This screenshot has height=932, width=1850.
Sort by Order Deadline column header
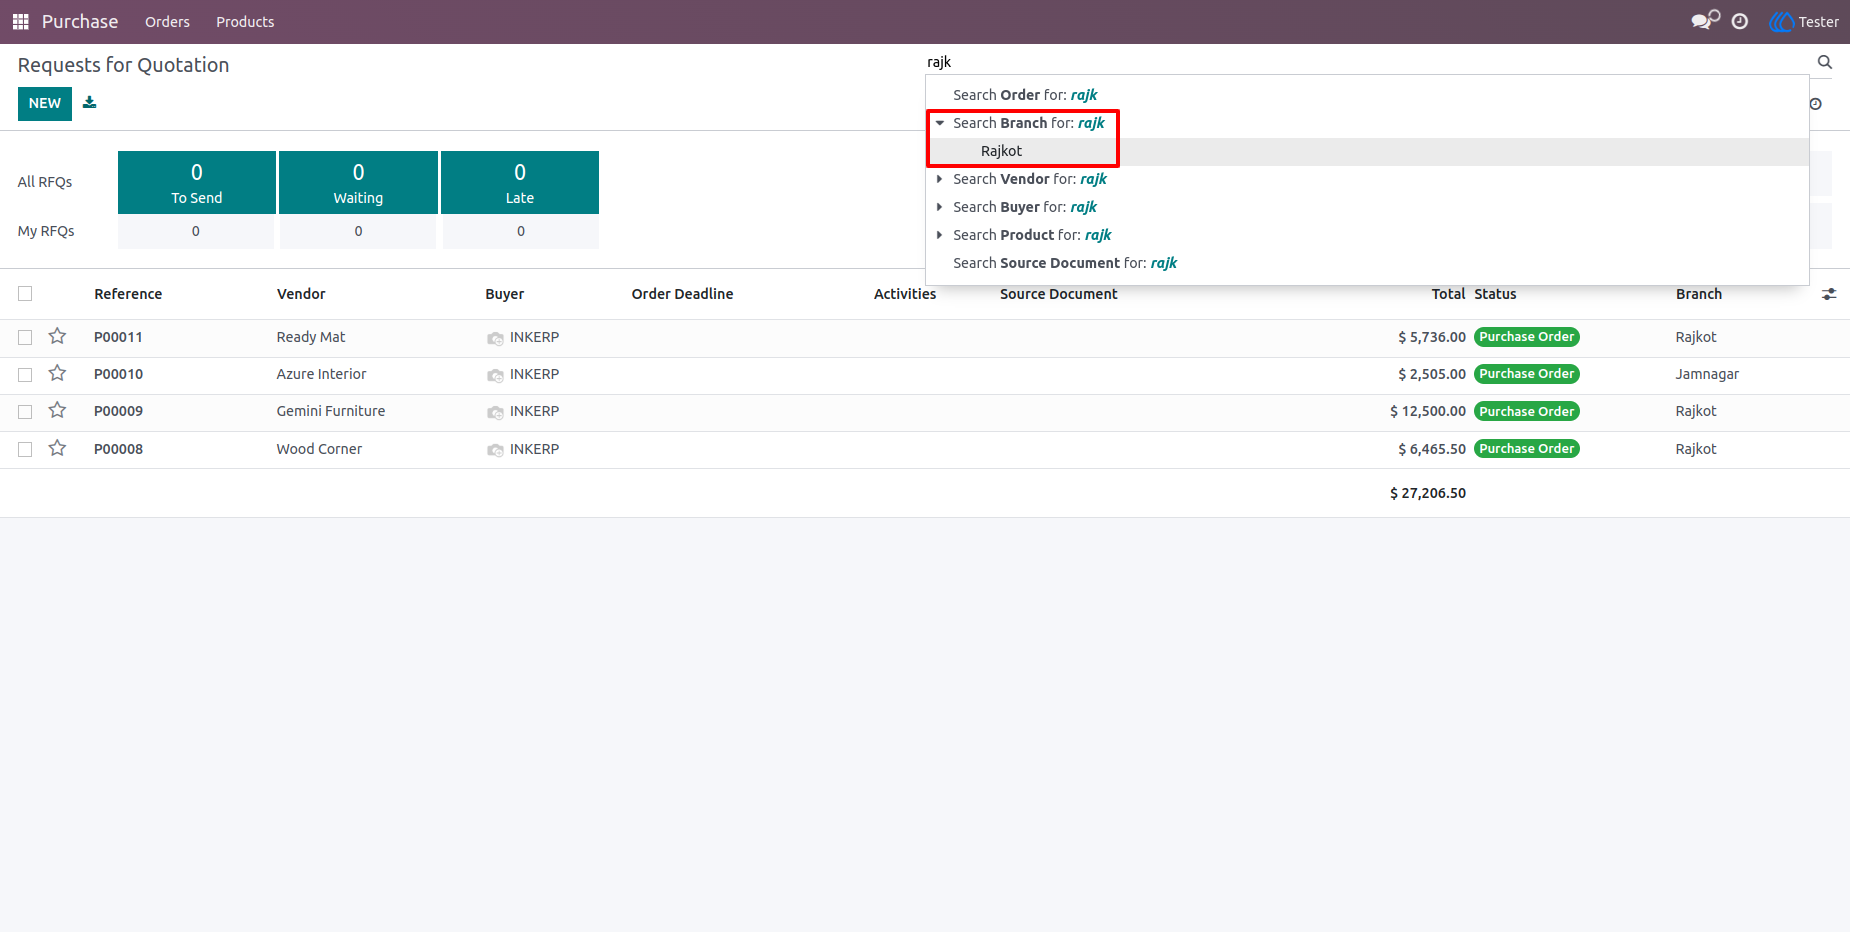(683, 294)
